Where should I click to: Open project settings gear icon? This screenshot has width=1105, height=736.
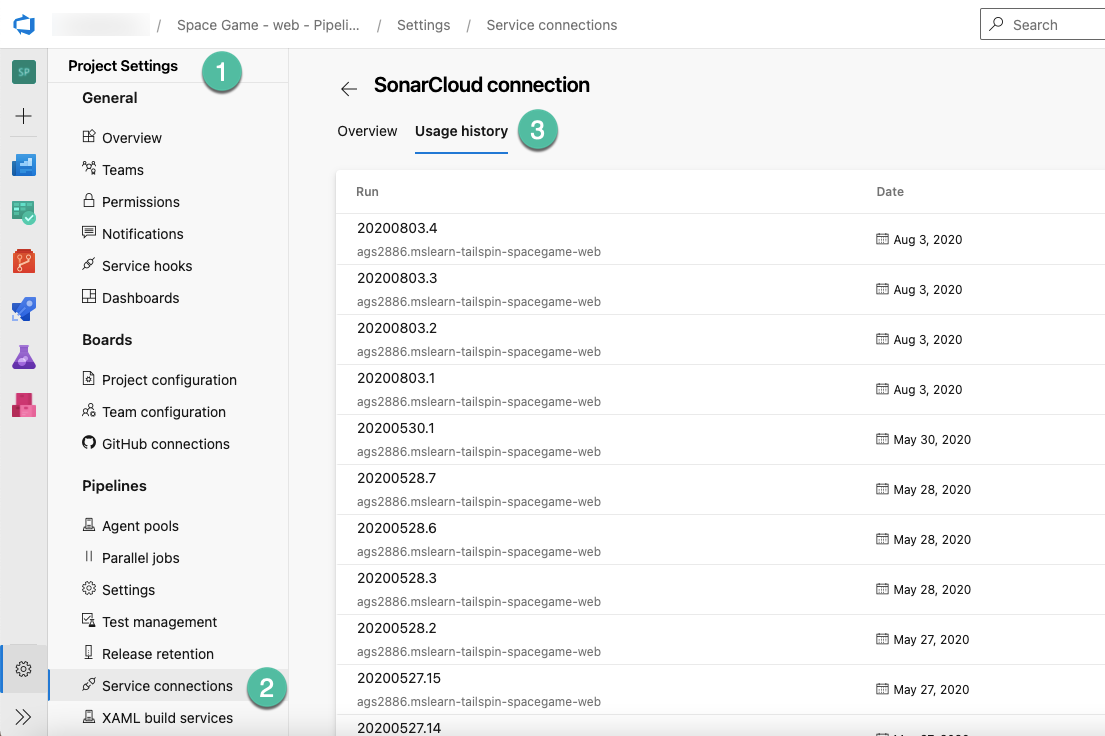click(x=23, y=668)
